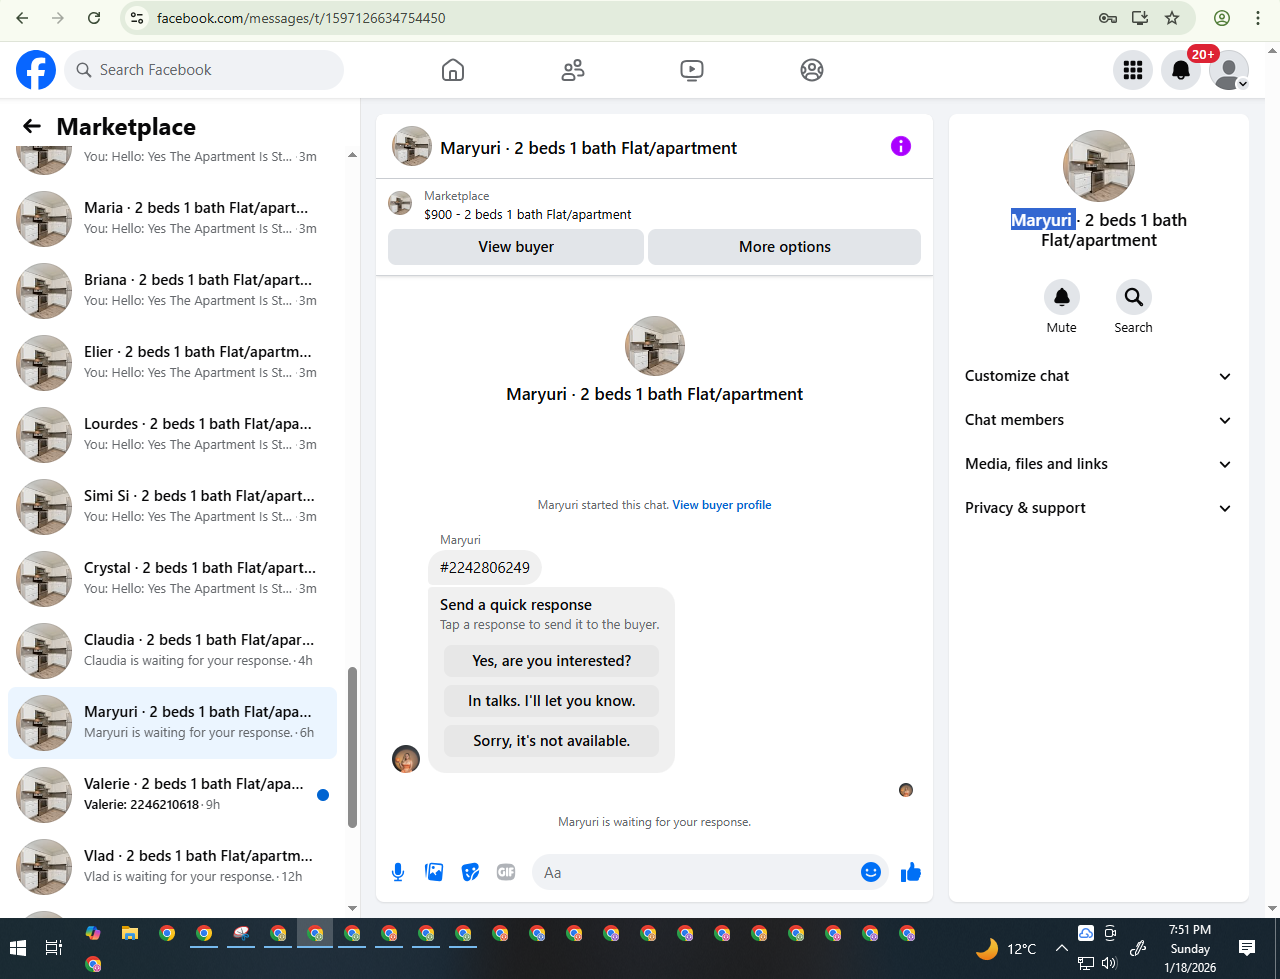The height and width of the screenshot is (979, 1280).
Task: Open Vlad conversation
Action: pos(172,866)
